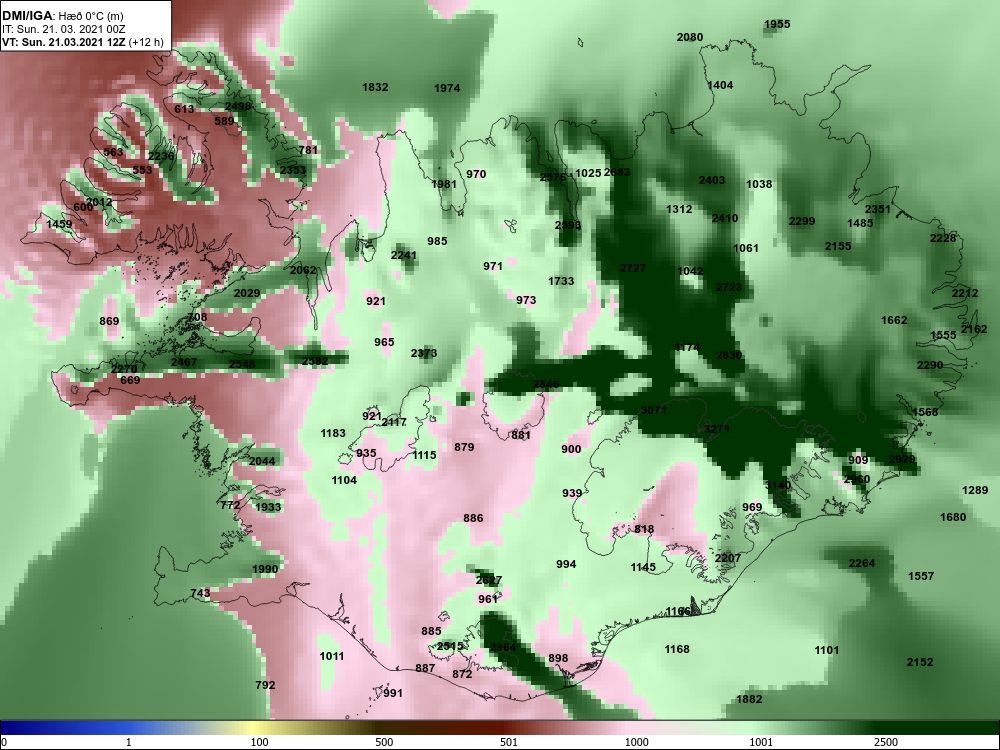This screenshot has height=750, width=1000.
Task: Click the coastal value 2351
Action: 878,209
